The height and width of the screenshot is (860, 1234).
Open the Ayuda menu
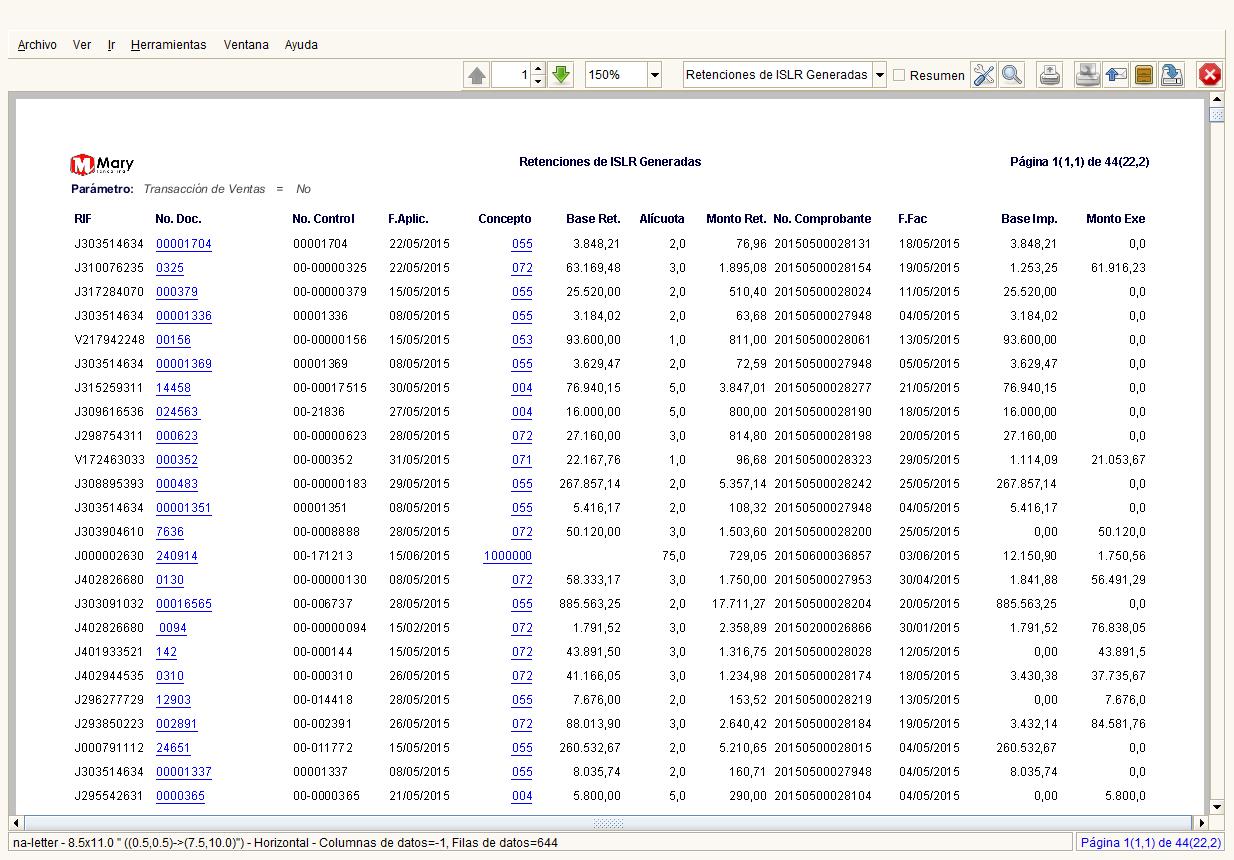click(x=301, y=45)
